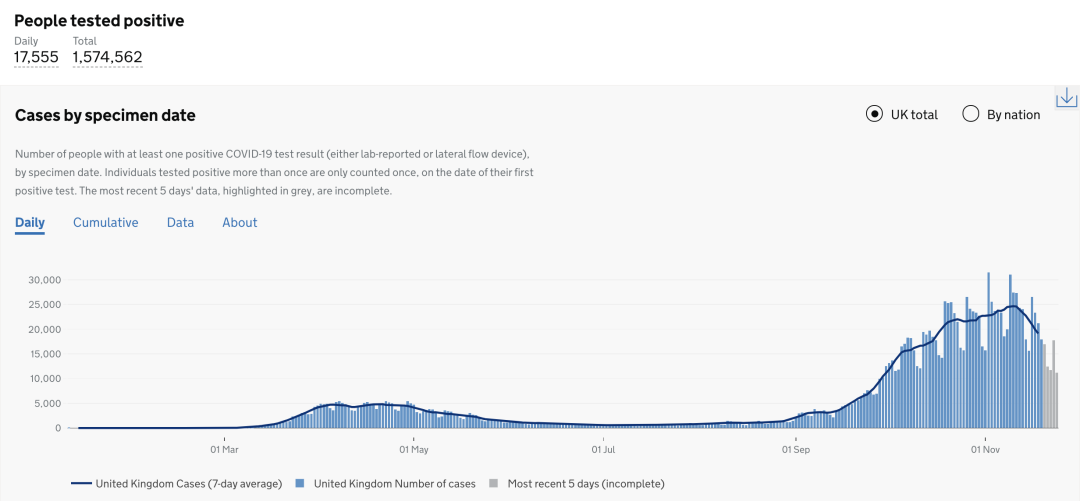Screen dimensions: 1080x501
Task: Select the Daily tab
Action: [30, 223]
